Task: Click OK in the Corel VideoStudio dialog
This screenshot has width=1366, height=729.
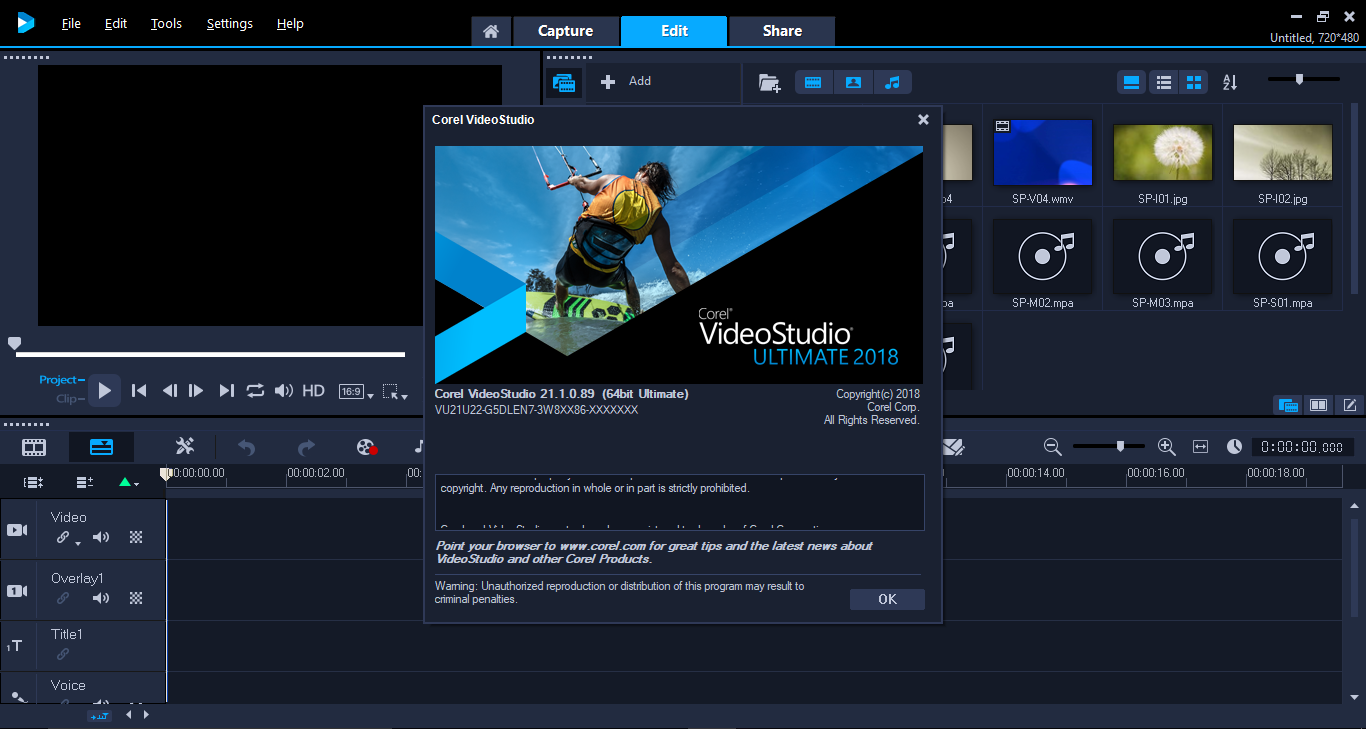Action: click(x=887, y=599)
